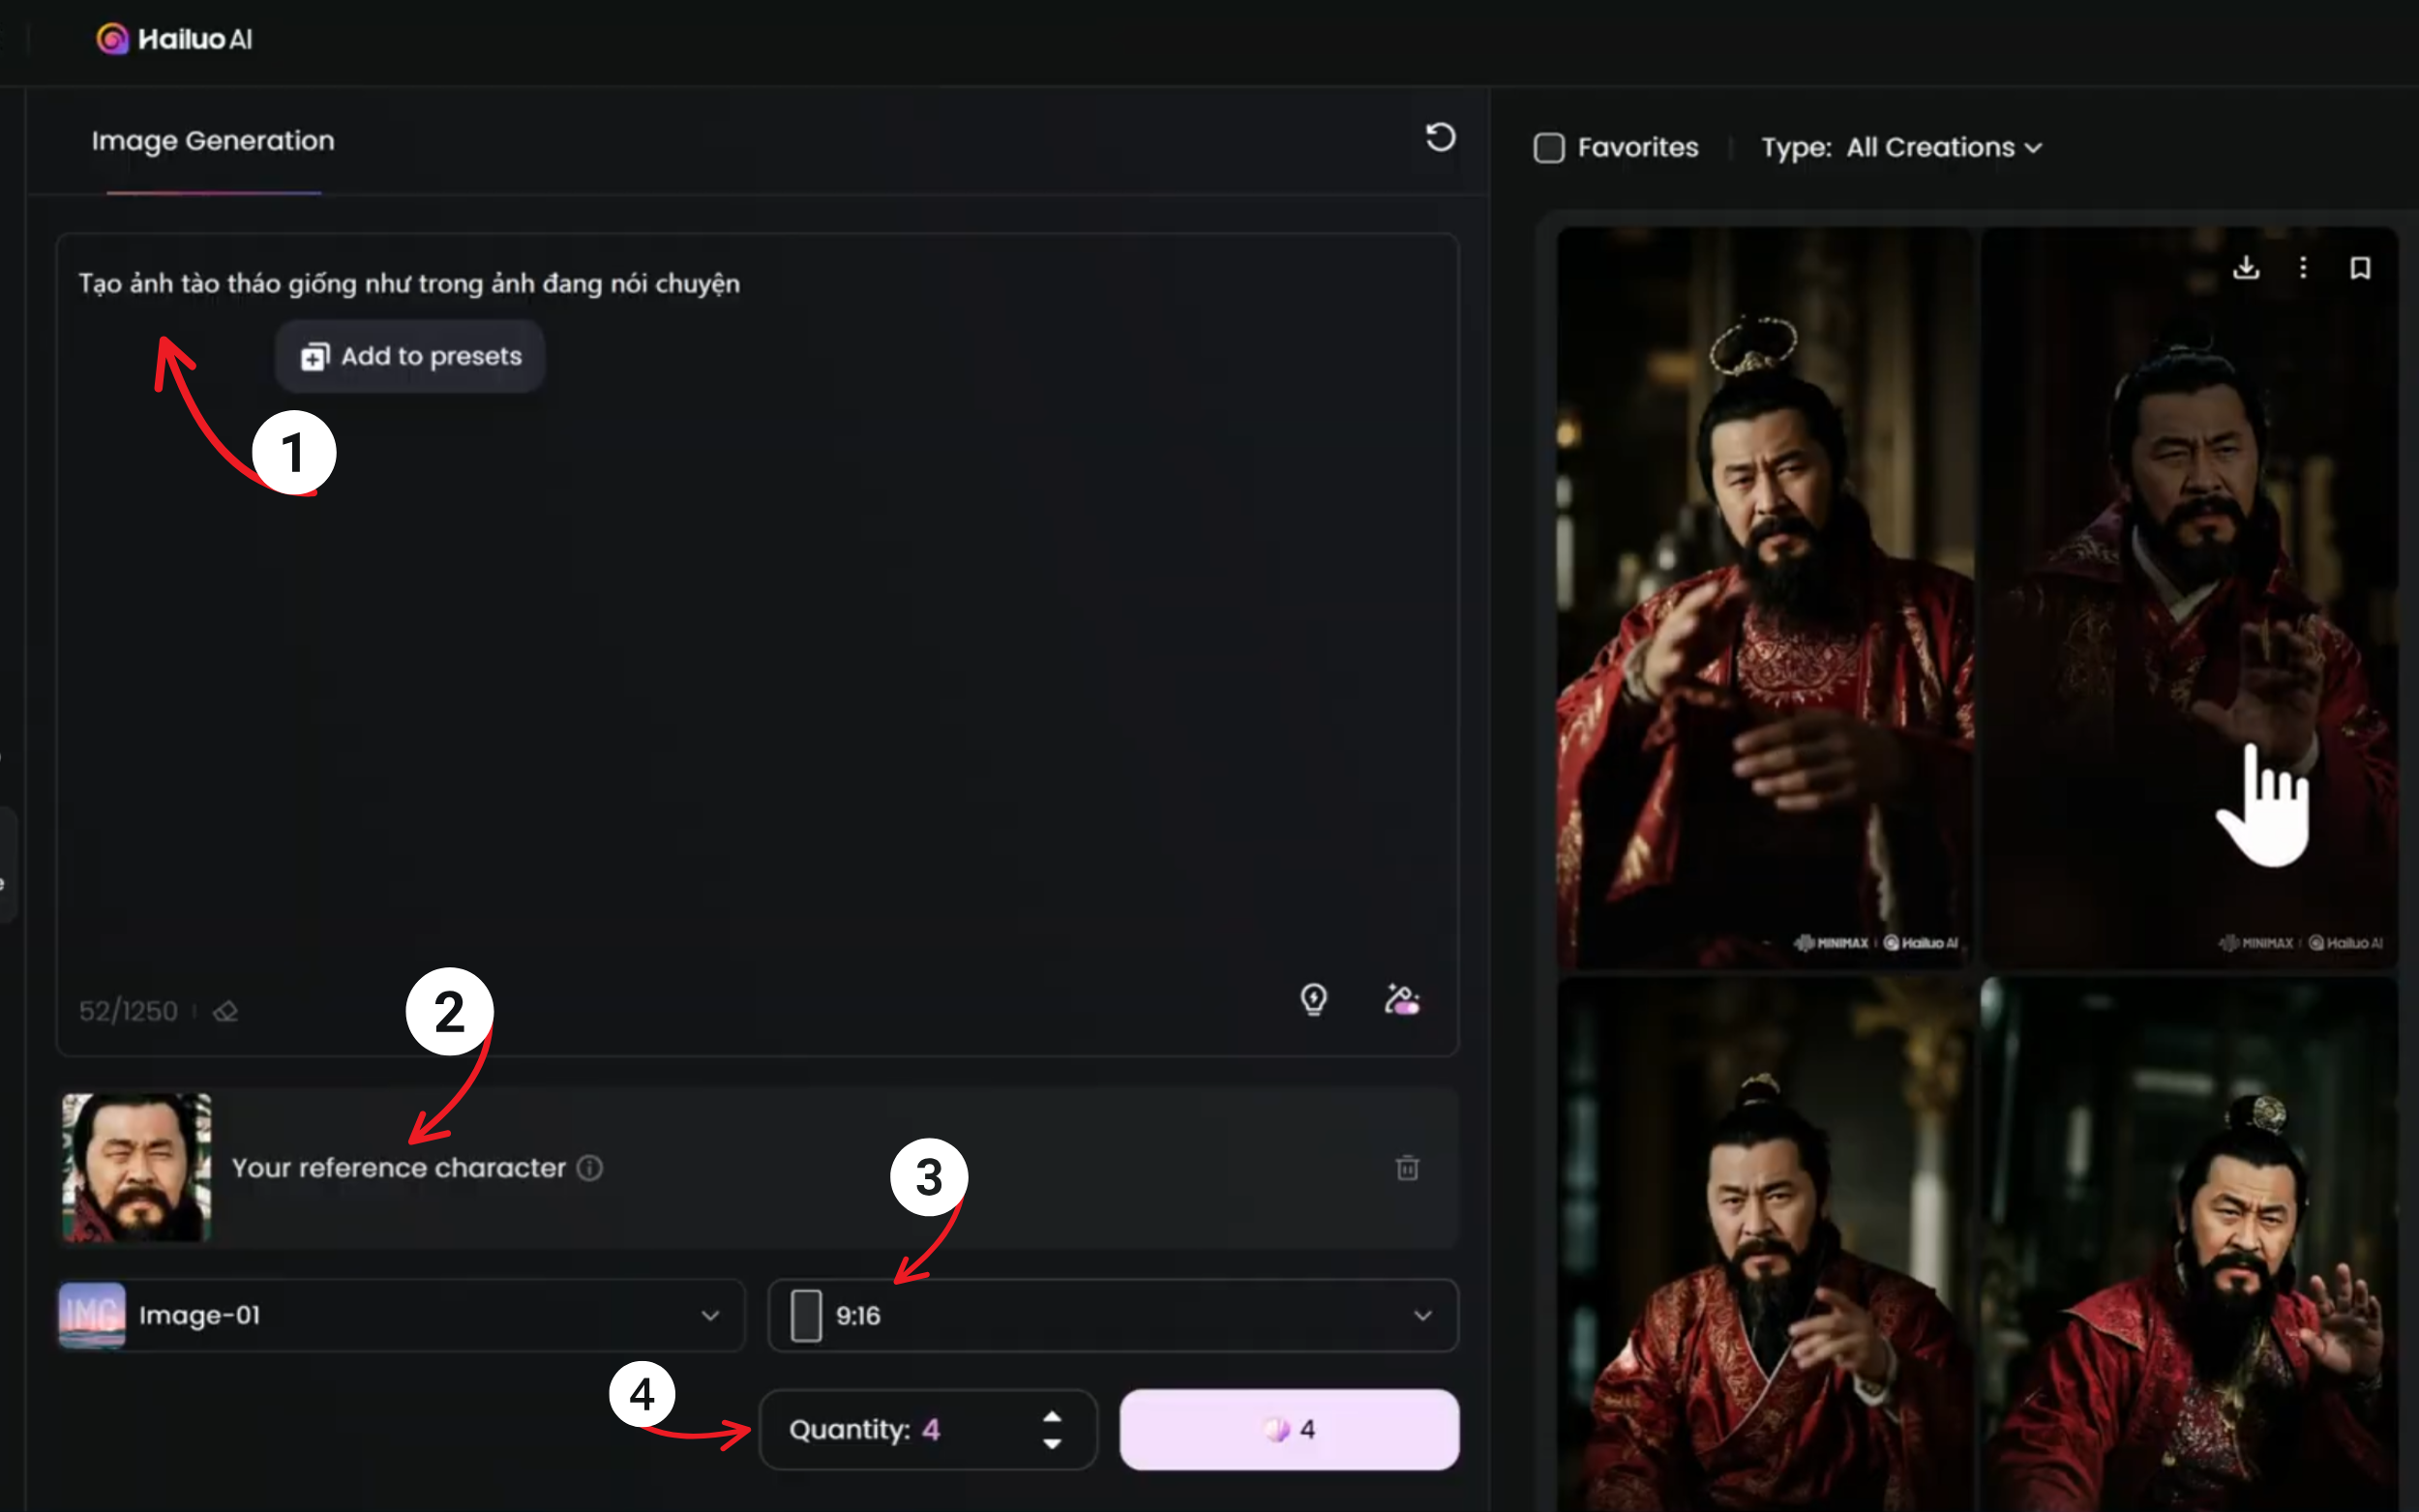Open the three-dot more options menu
The height and width of the screenshot is (1512, 2419).
pos(2303,267)
